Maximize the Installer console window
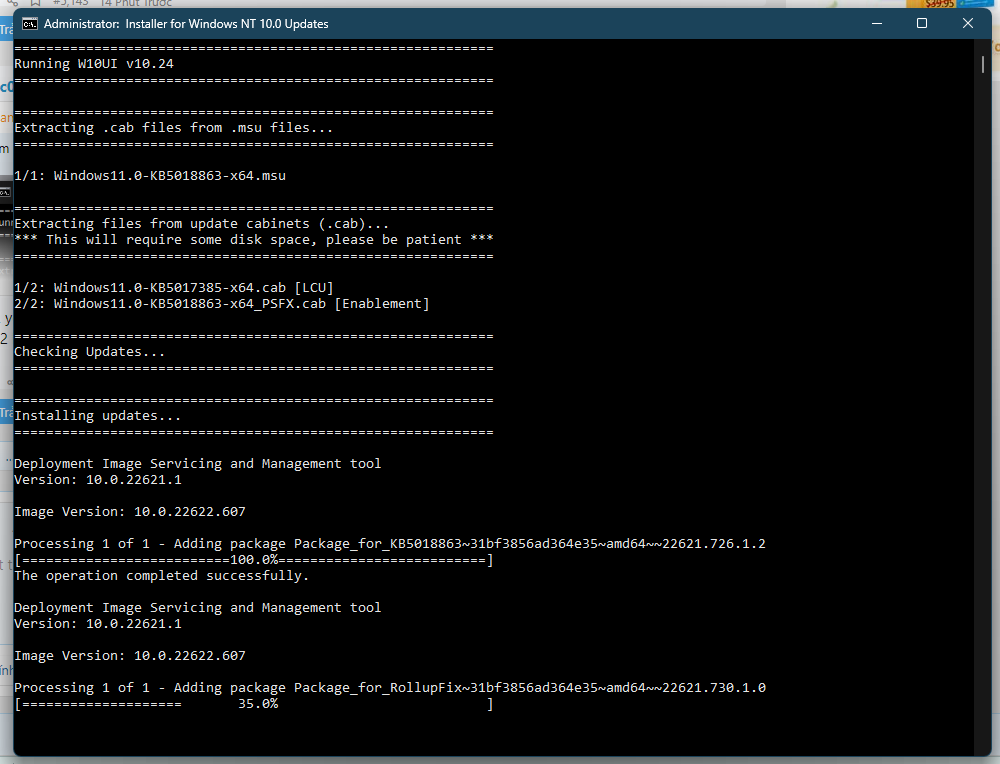1000x764 pixels. [x=922, y=24]
